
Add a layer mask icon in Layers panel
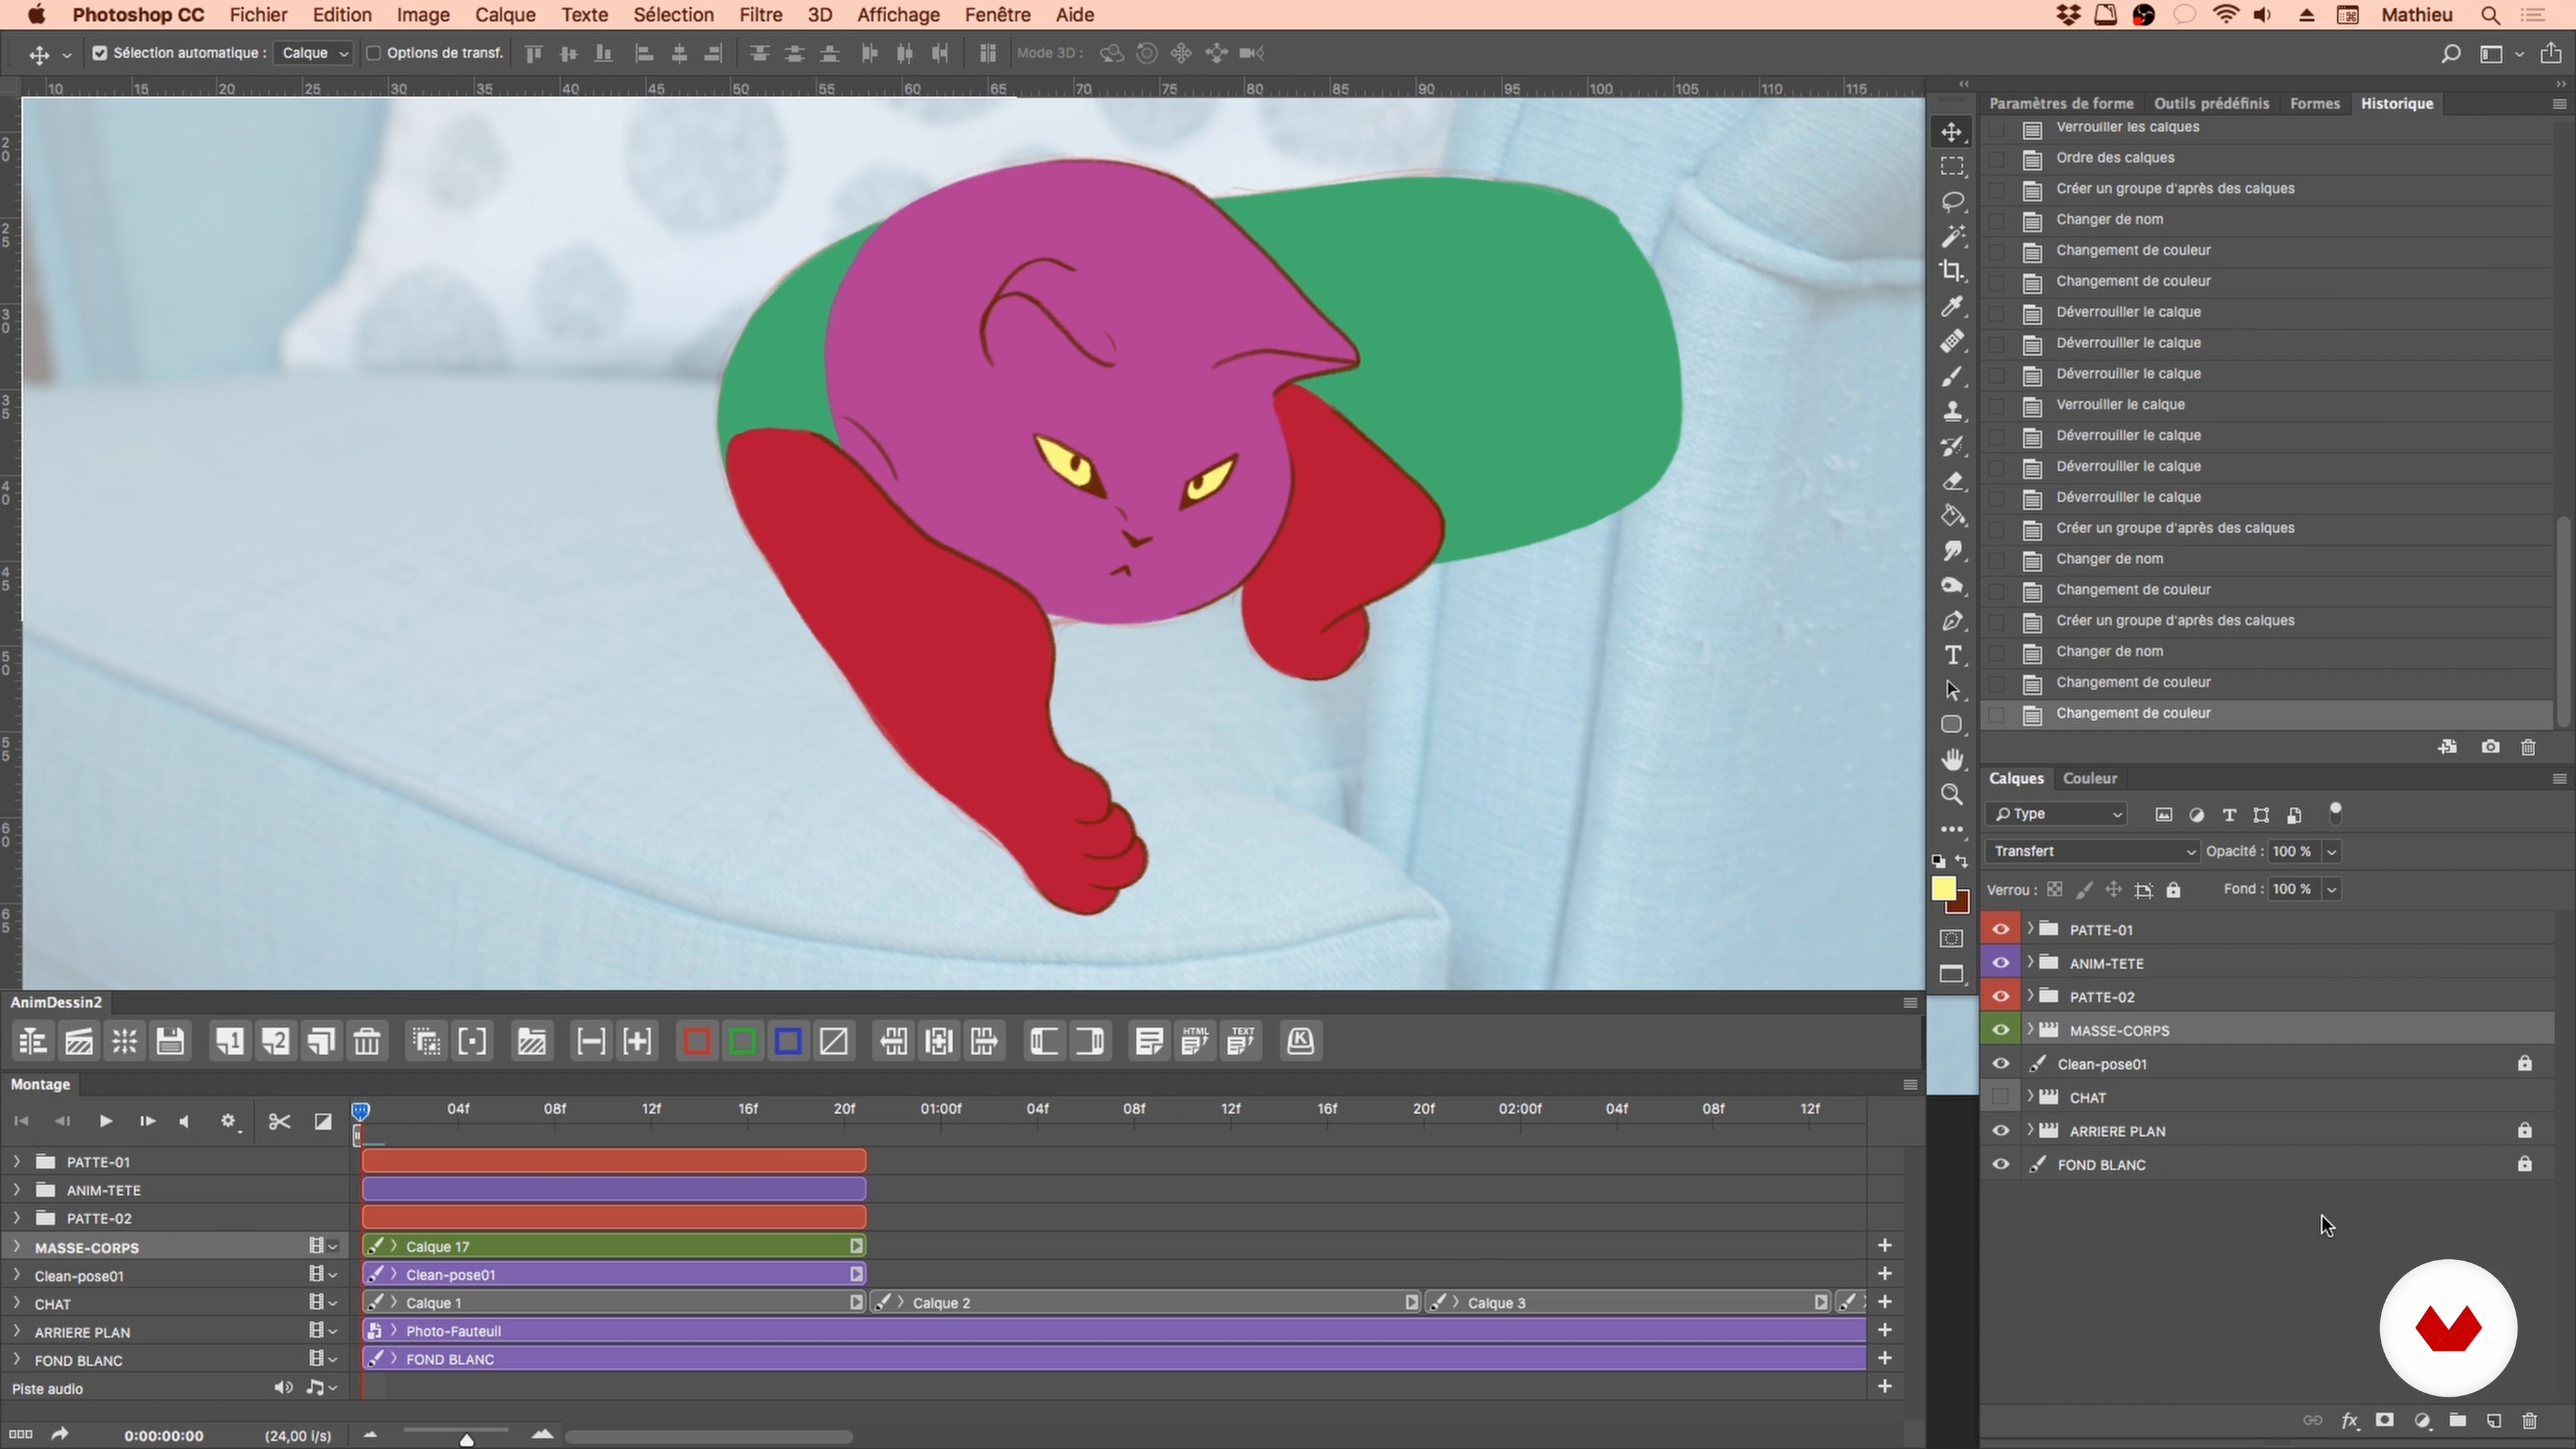point(2385,1421)
